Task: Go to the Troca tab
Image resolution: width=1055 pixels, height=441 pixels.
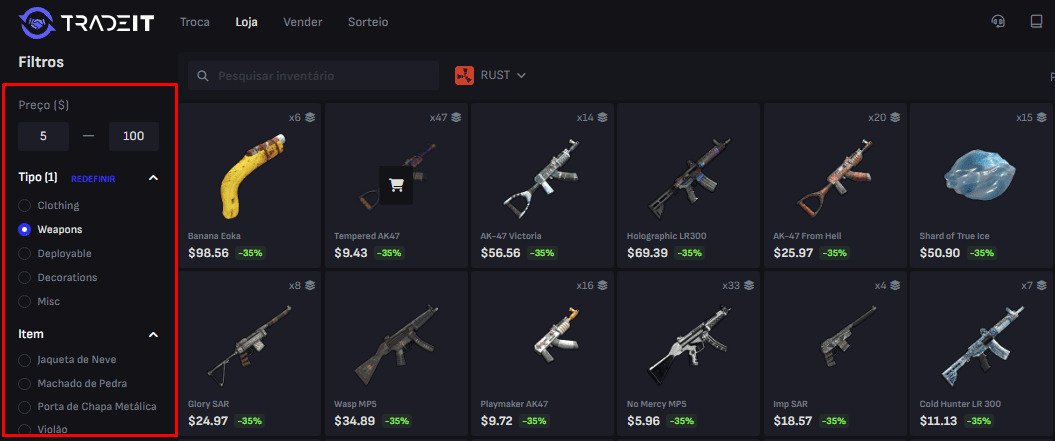Action: (x=194, y=22)
